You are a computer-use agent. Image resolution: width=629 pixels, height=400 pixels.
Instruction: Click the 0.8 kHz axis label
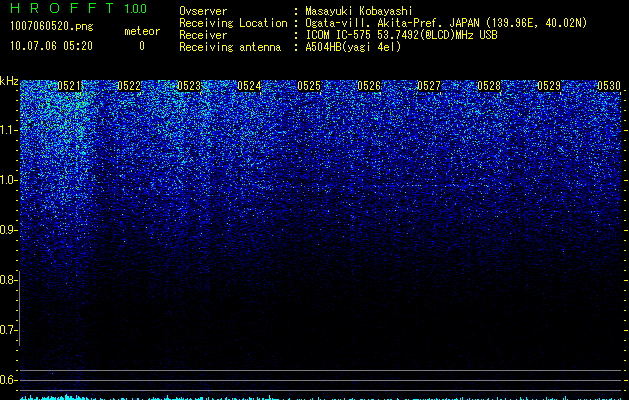[9, 280]
